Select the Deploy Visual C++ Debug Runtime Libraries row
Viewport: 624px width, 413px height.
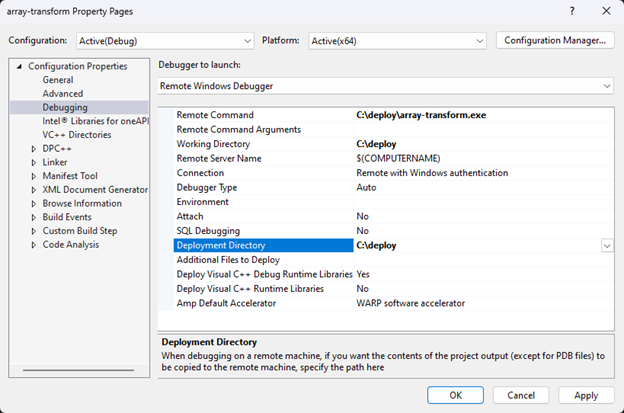(x=264, y=274)
